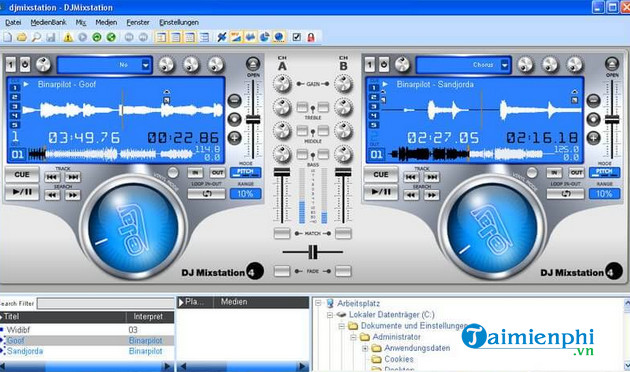Click next track button on deck A
This screenshot has height=372, width=630.
pyautogui.click(x=73, y=177)
